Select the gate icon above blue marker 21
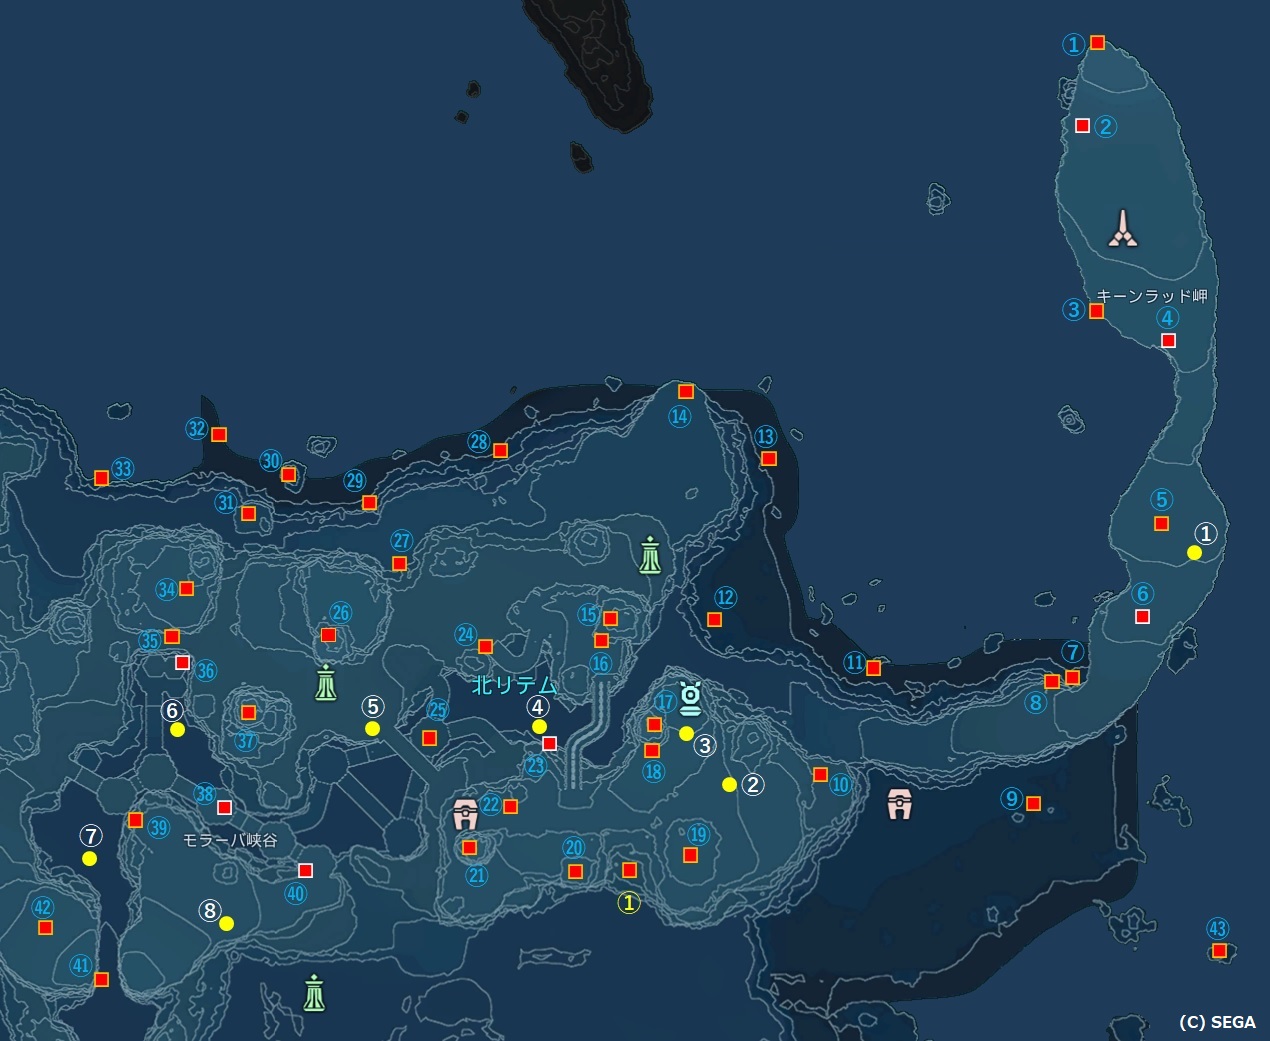Viewport: 1270px width, 1041px height. coord(464,814)
